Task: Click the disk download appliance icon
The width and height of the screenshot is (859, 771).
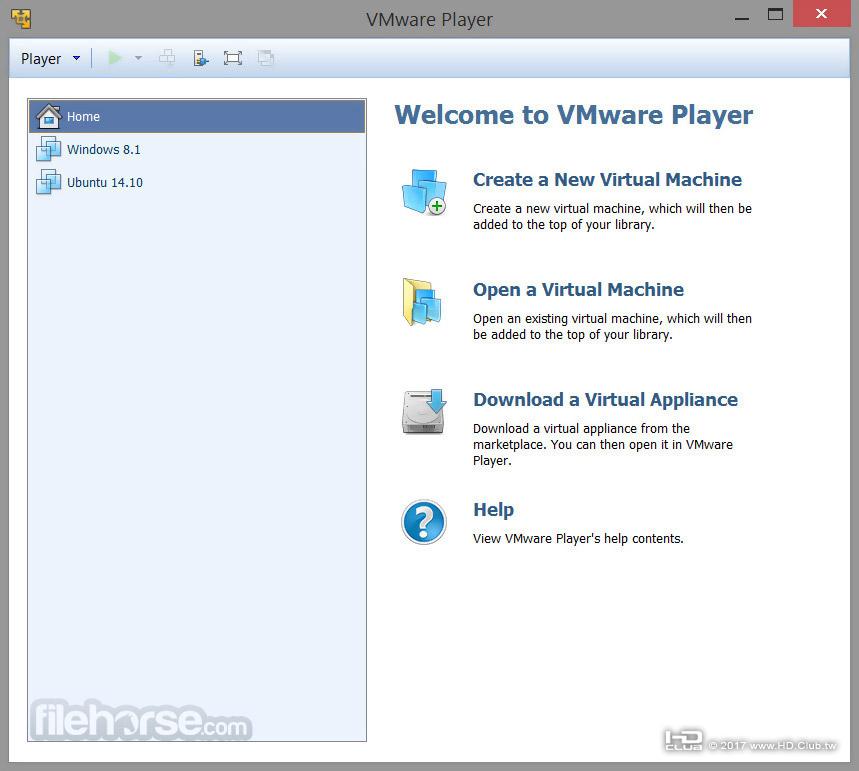Action: click(x=424, y=412)
